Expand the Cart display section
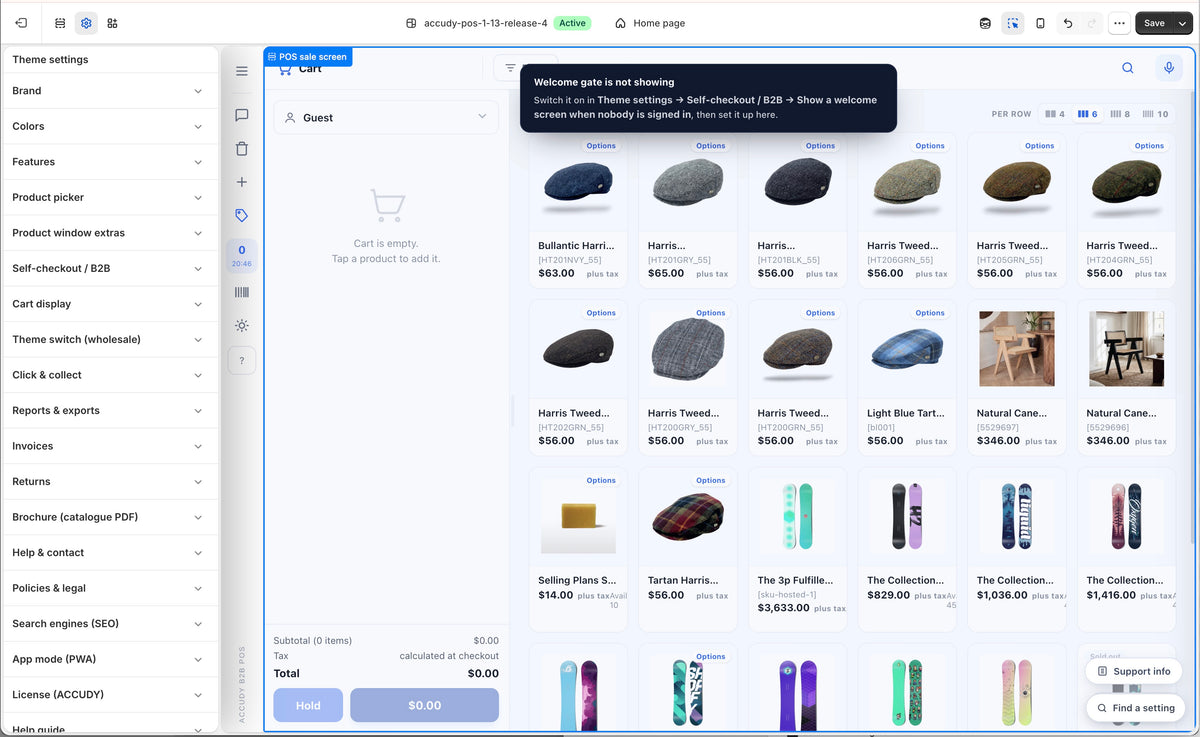Image resolution: width=1200 pixels, height=737 pixels. tap(108, 304)
